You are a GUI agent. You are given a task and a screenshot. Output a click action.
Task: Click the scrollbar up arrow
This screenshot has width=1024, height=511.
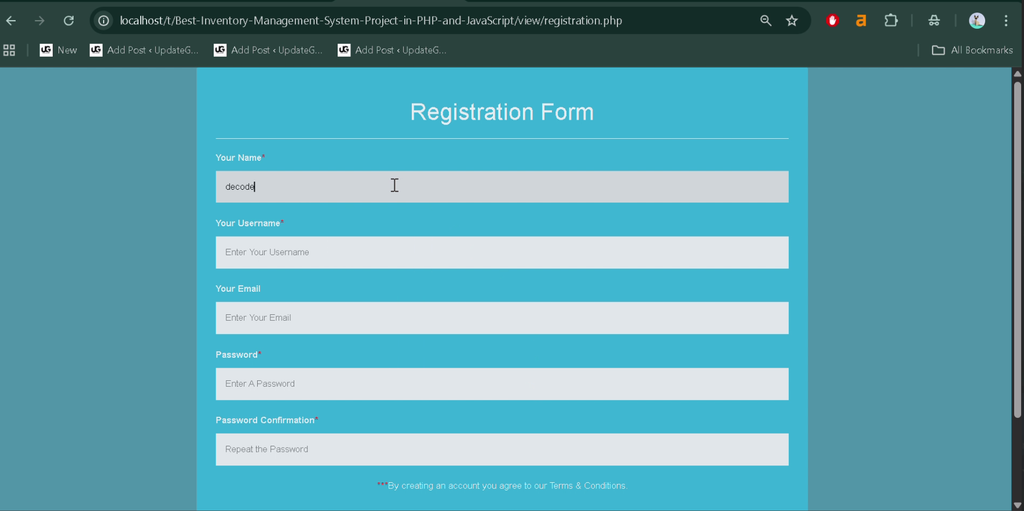point(1017,73)
